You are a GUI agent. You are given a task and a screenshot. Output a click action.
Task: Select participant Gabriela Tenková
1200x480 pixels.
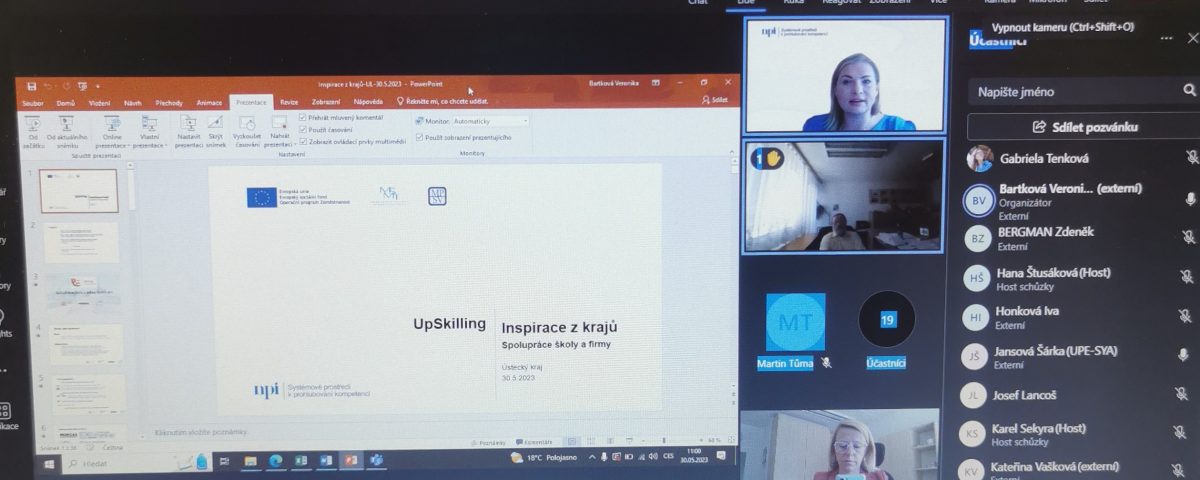tap(1043, 158)
